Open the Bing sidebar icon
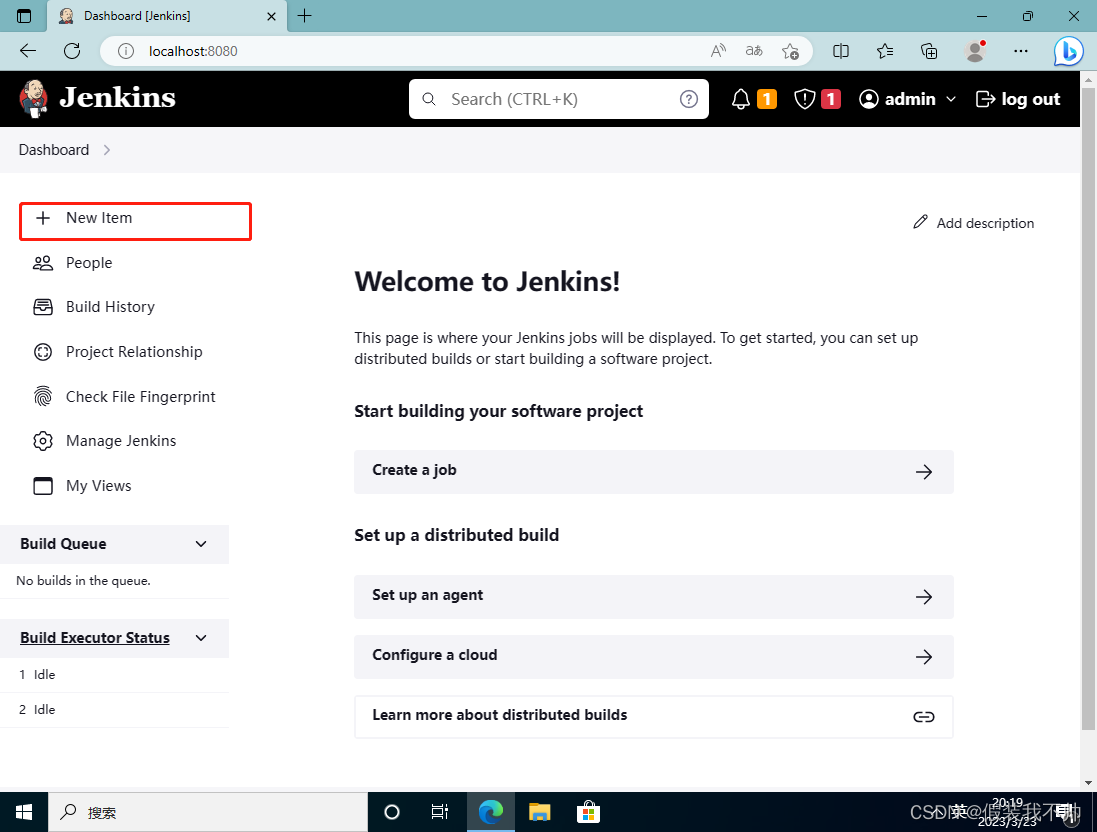The image size is (1097, 832). coord(1068,51)
